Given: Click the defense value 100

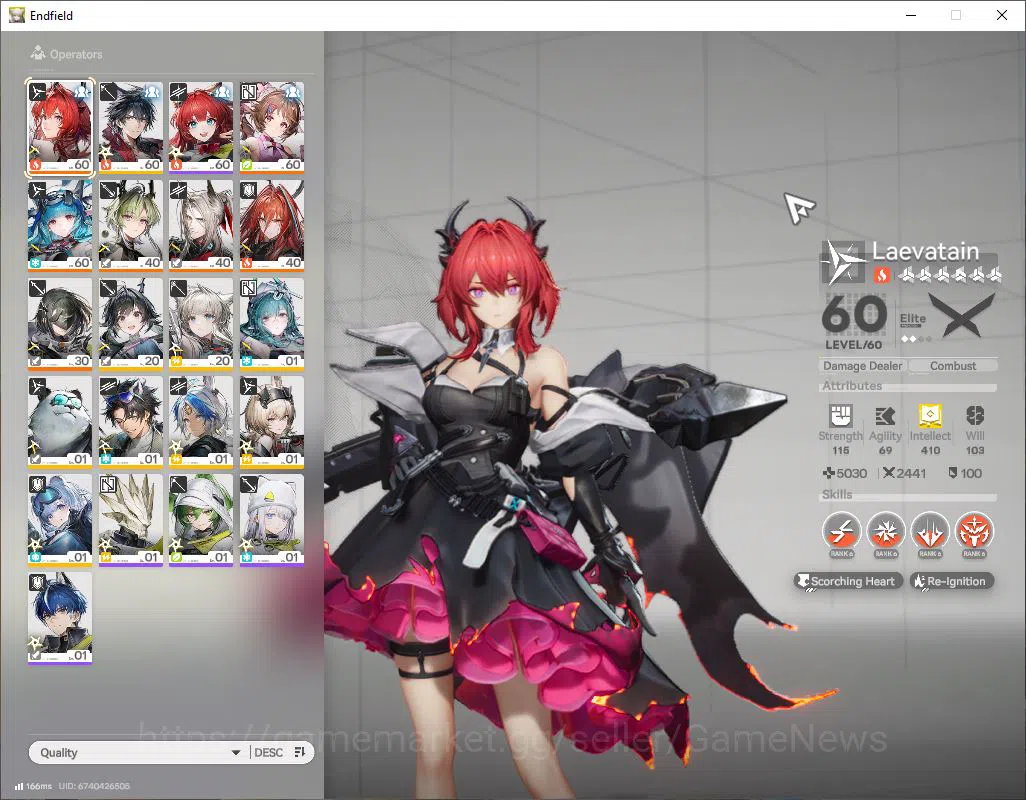Looking at the screenshot, I should pyautogui.click(x=965, y=473).
